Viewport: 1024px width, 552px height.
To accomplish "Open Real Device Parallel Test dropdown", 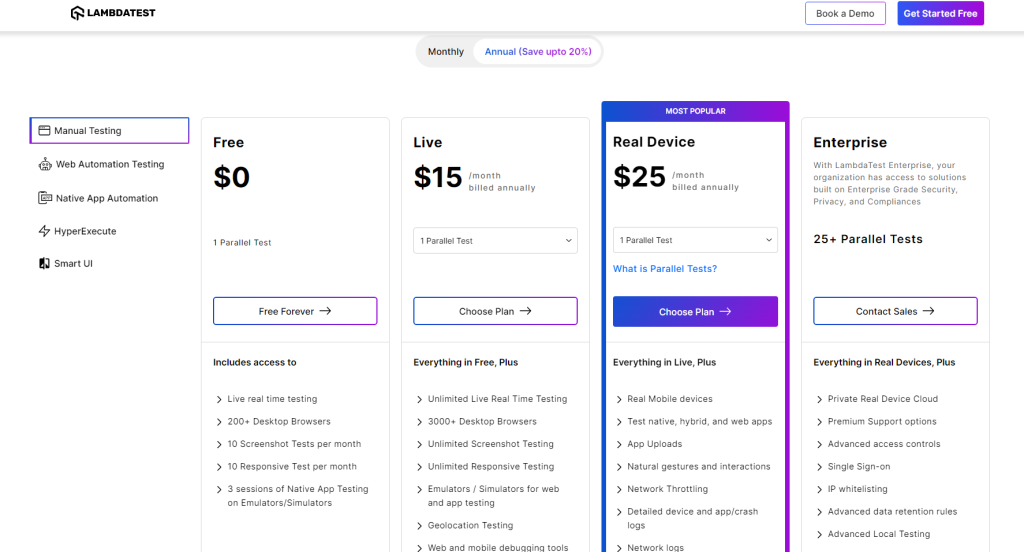I will pos(695,240).
